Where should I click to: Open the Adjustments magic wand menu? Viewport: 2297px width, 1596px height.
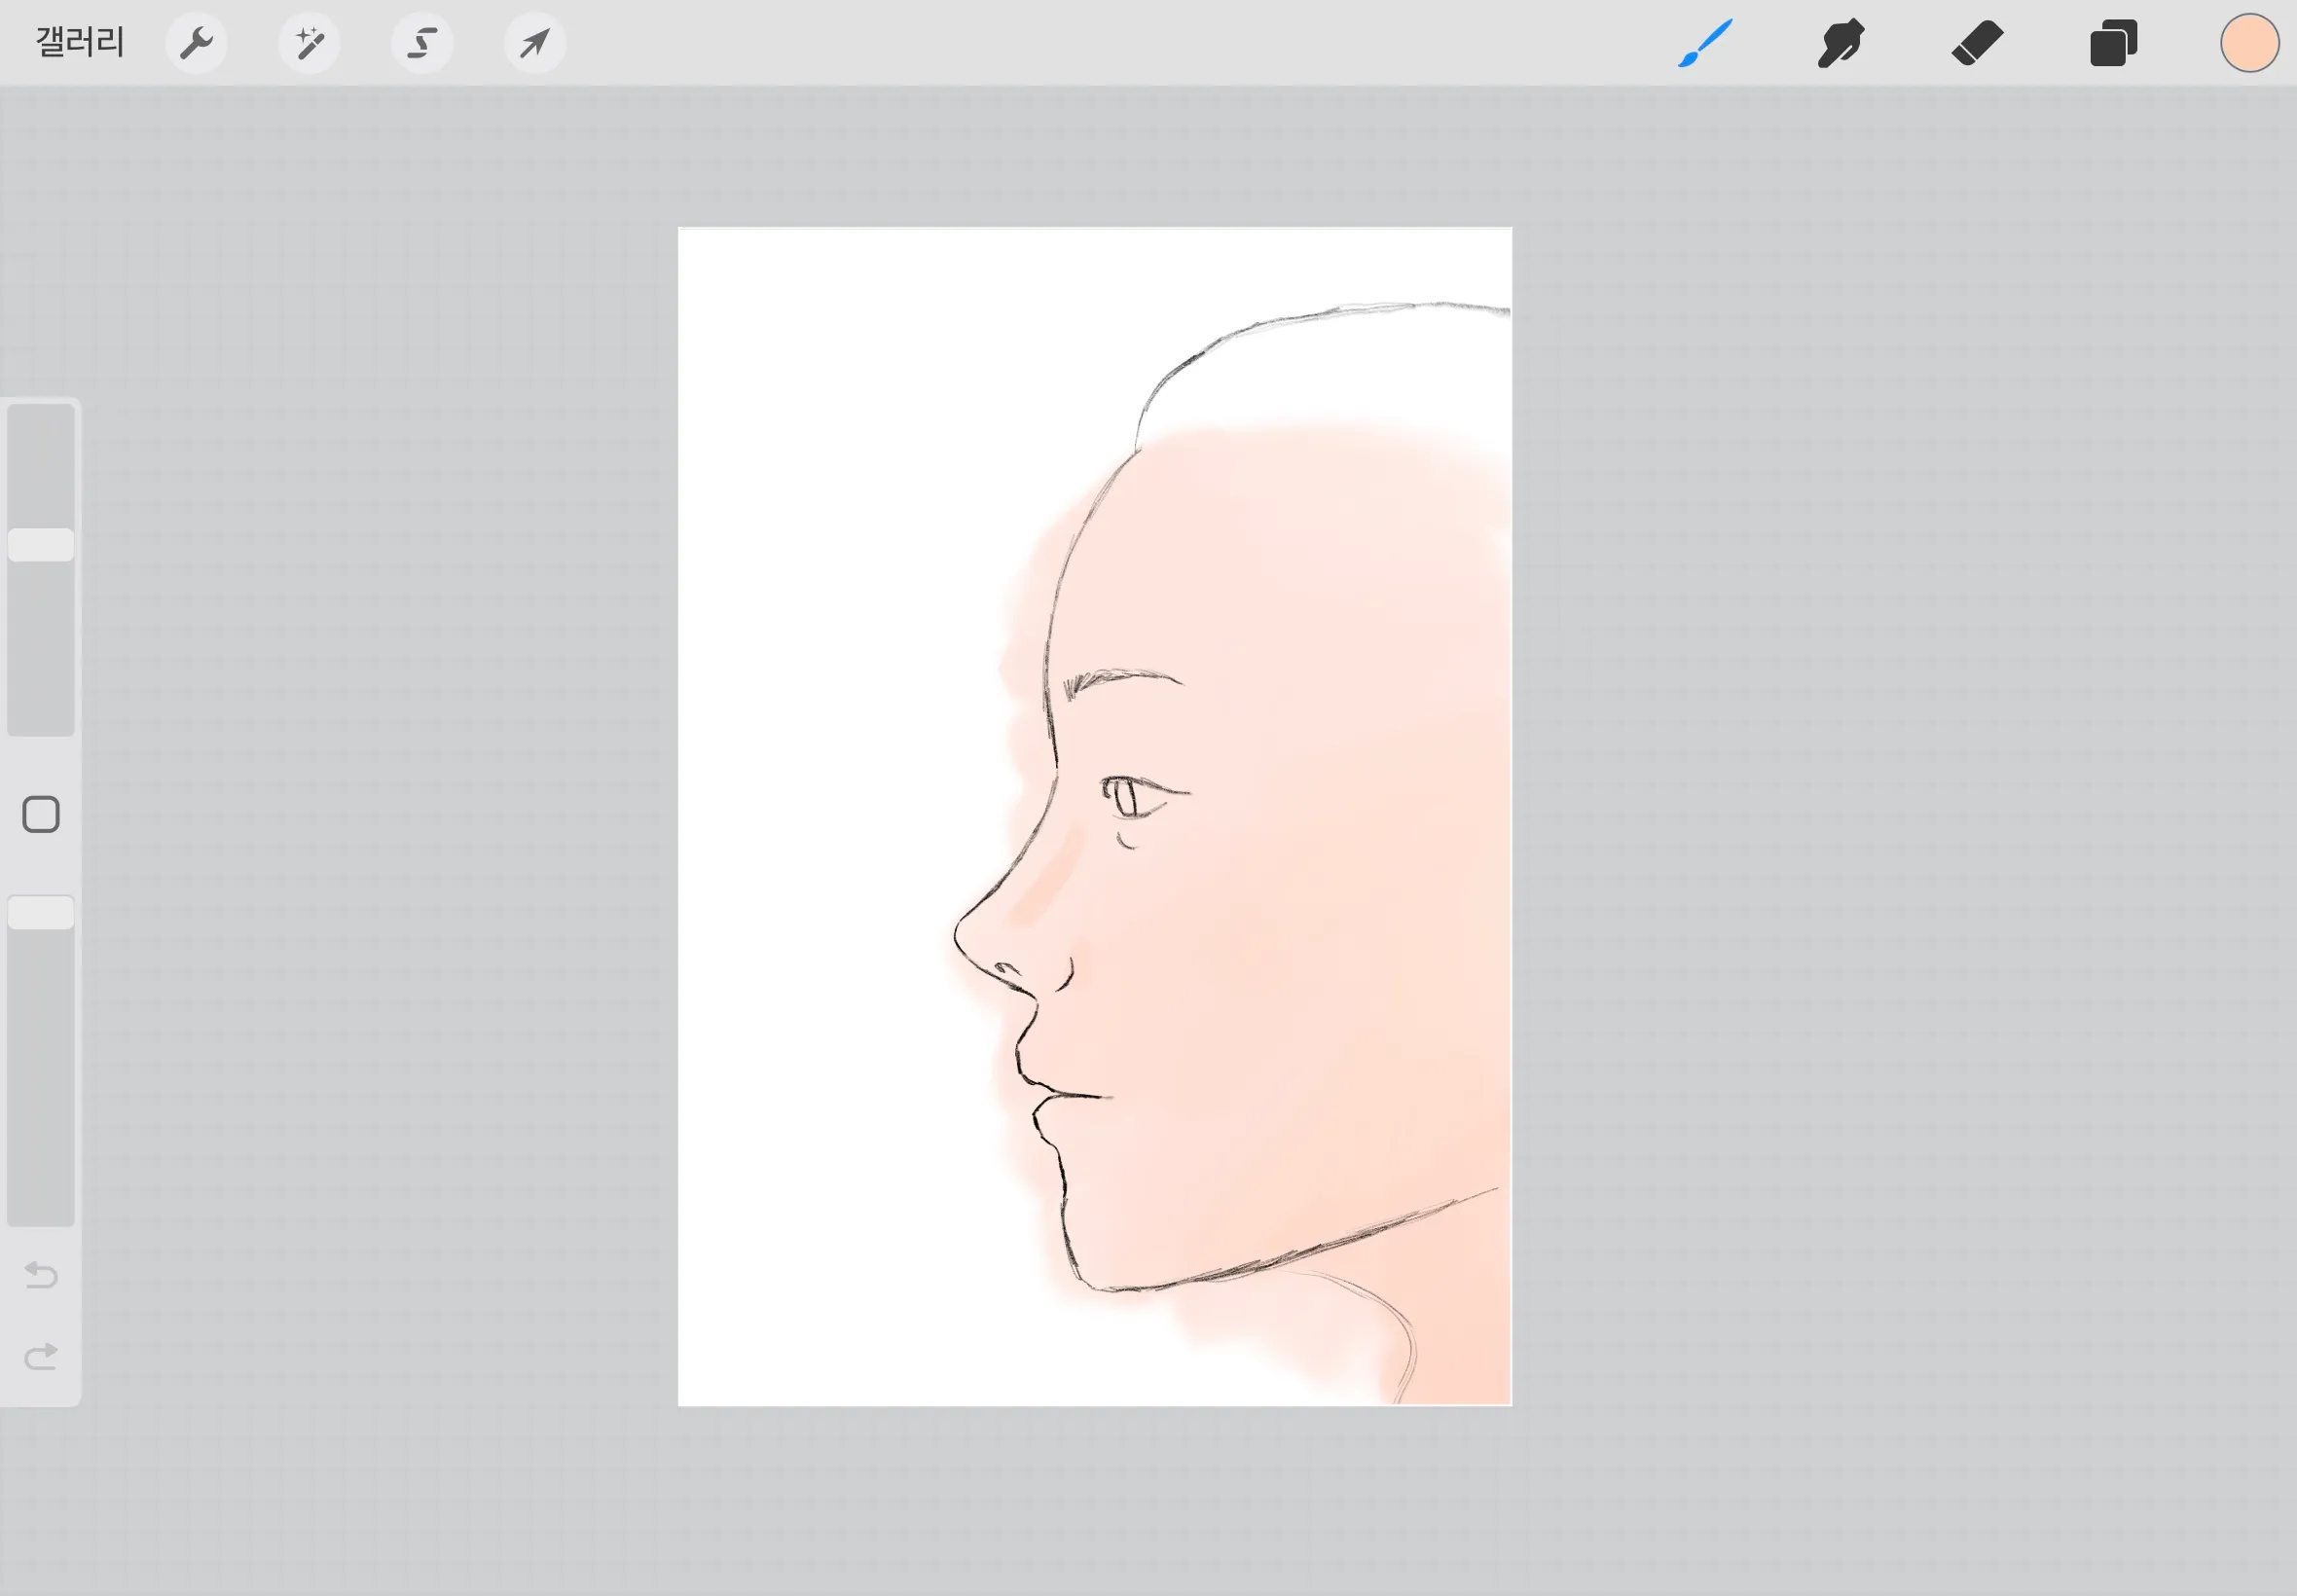(x=309, y=43)
